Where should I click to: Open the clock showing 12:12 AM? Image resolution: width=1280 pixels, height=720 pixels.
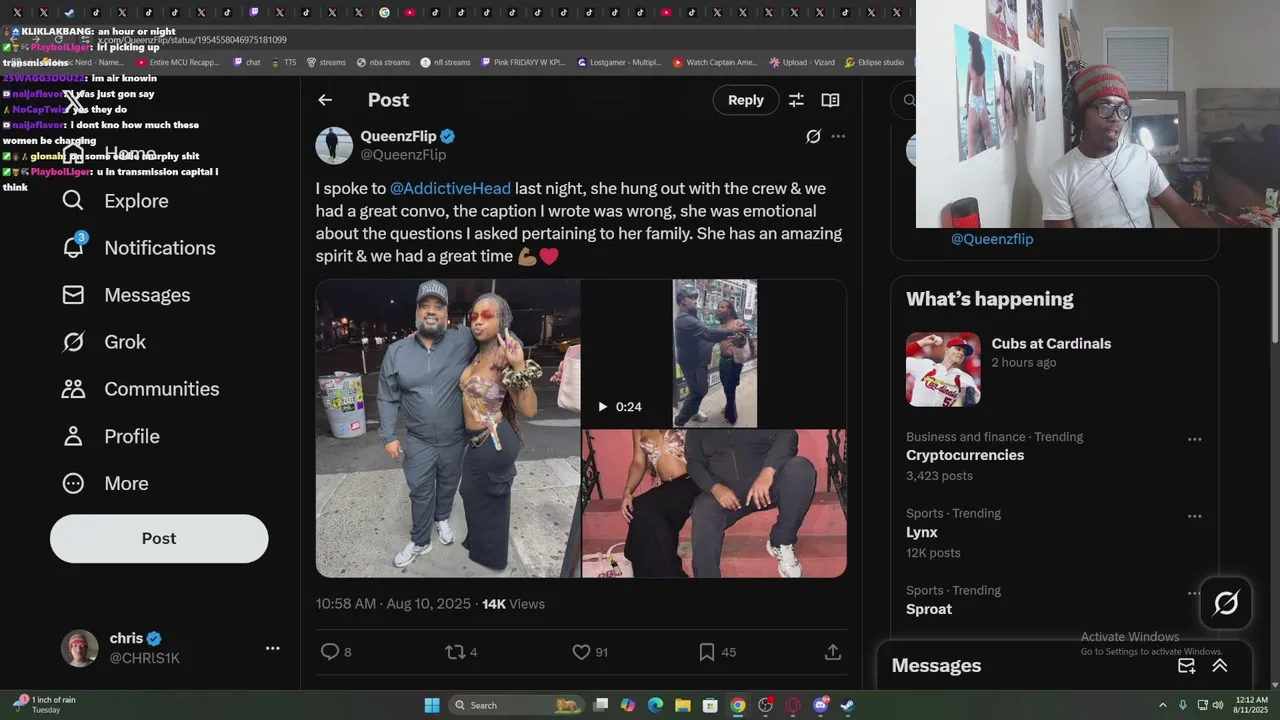pyautogui.click(x=1250, y=705)
